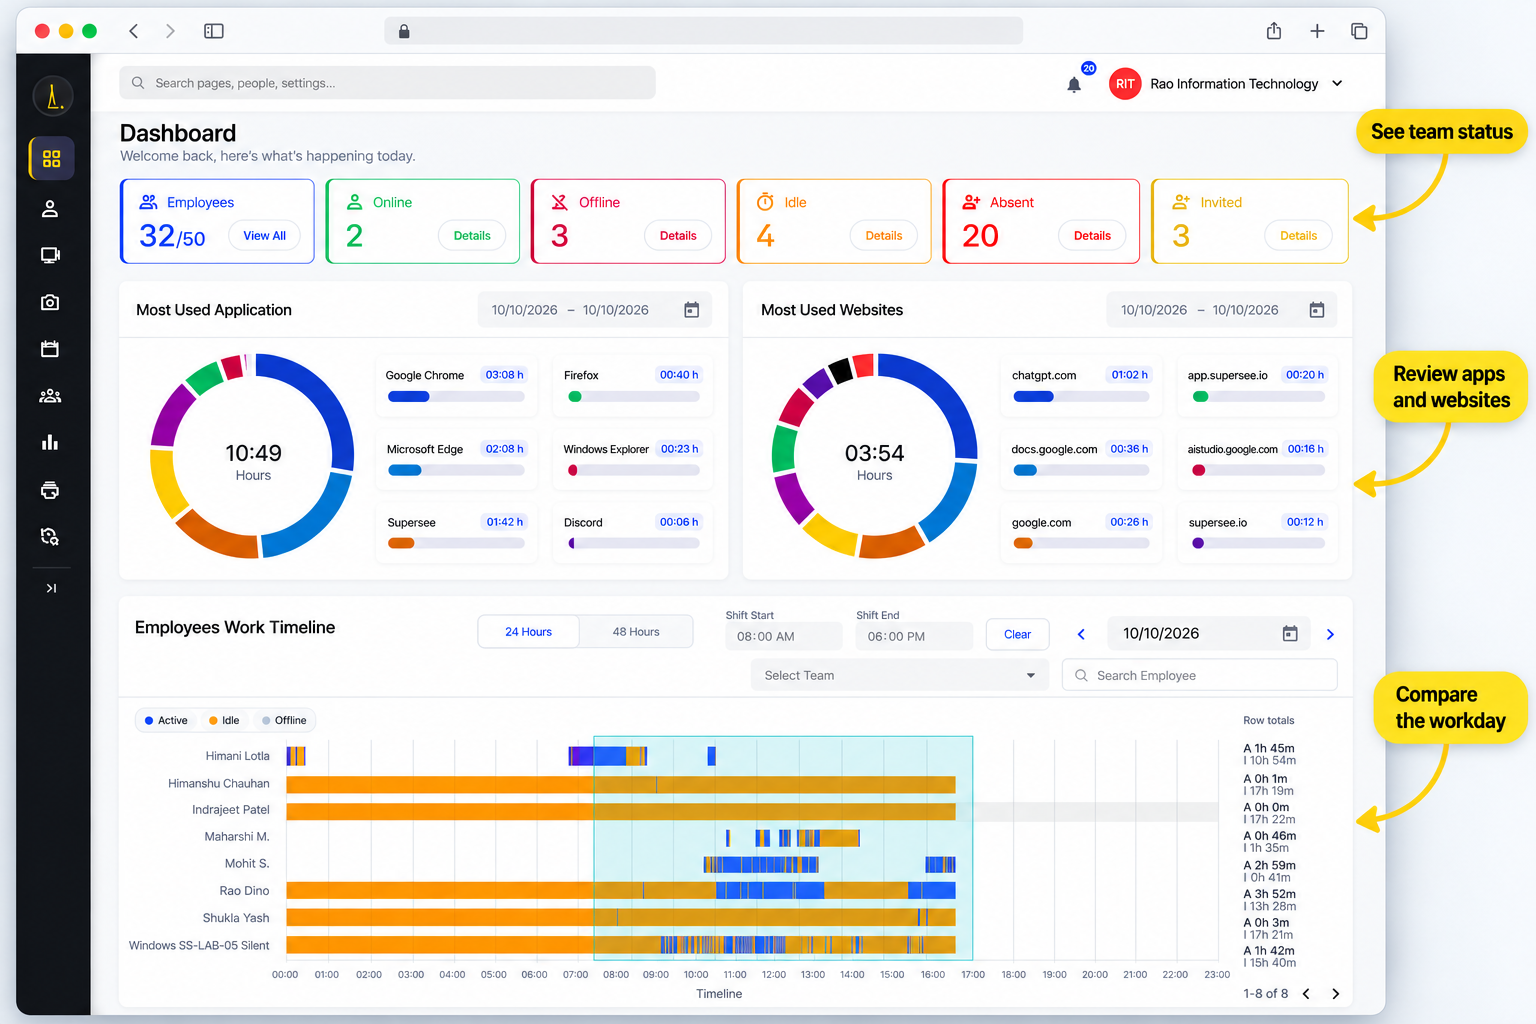The width and height of the screenshot is (1536, 1024).
Task: Open the camera screenshots icon in sidebar
Action: pyautogui.click(x=50, y=302)
